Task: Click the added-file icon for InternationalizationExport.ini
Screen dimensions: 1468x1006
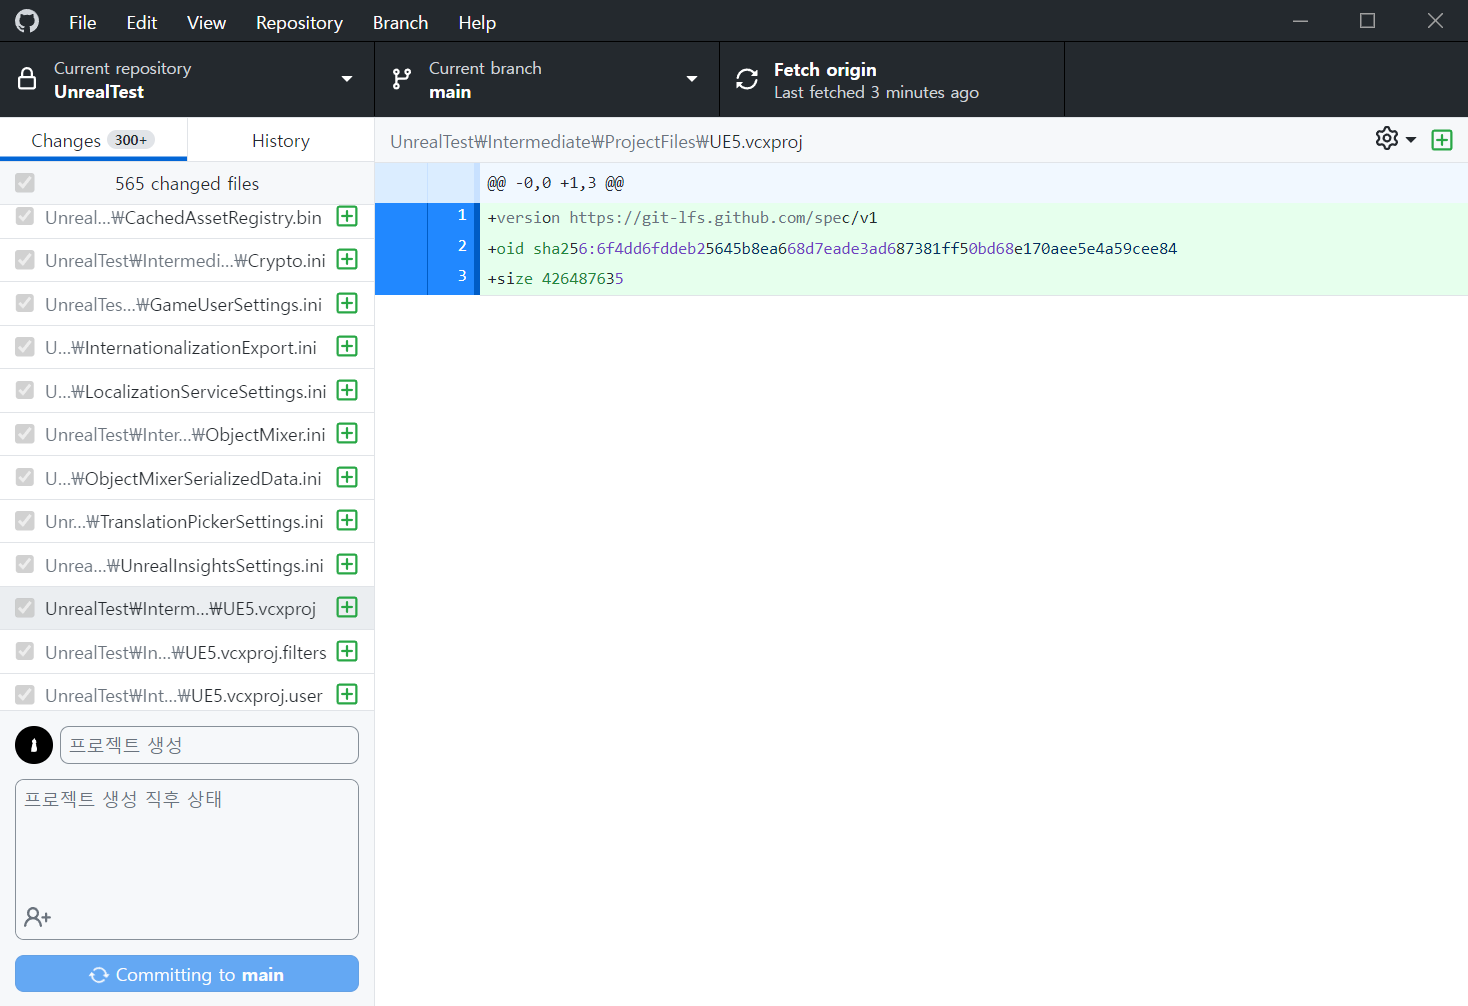Action: tap(347, 346)
